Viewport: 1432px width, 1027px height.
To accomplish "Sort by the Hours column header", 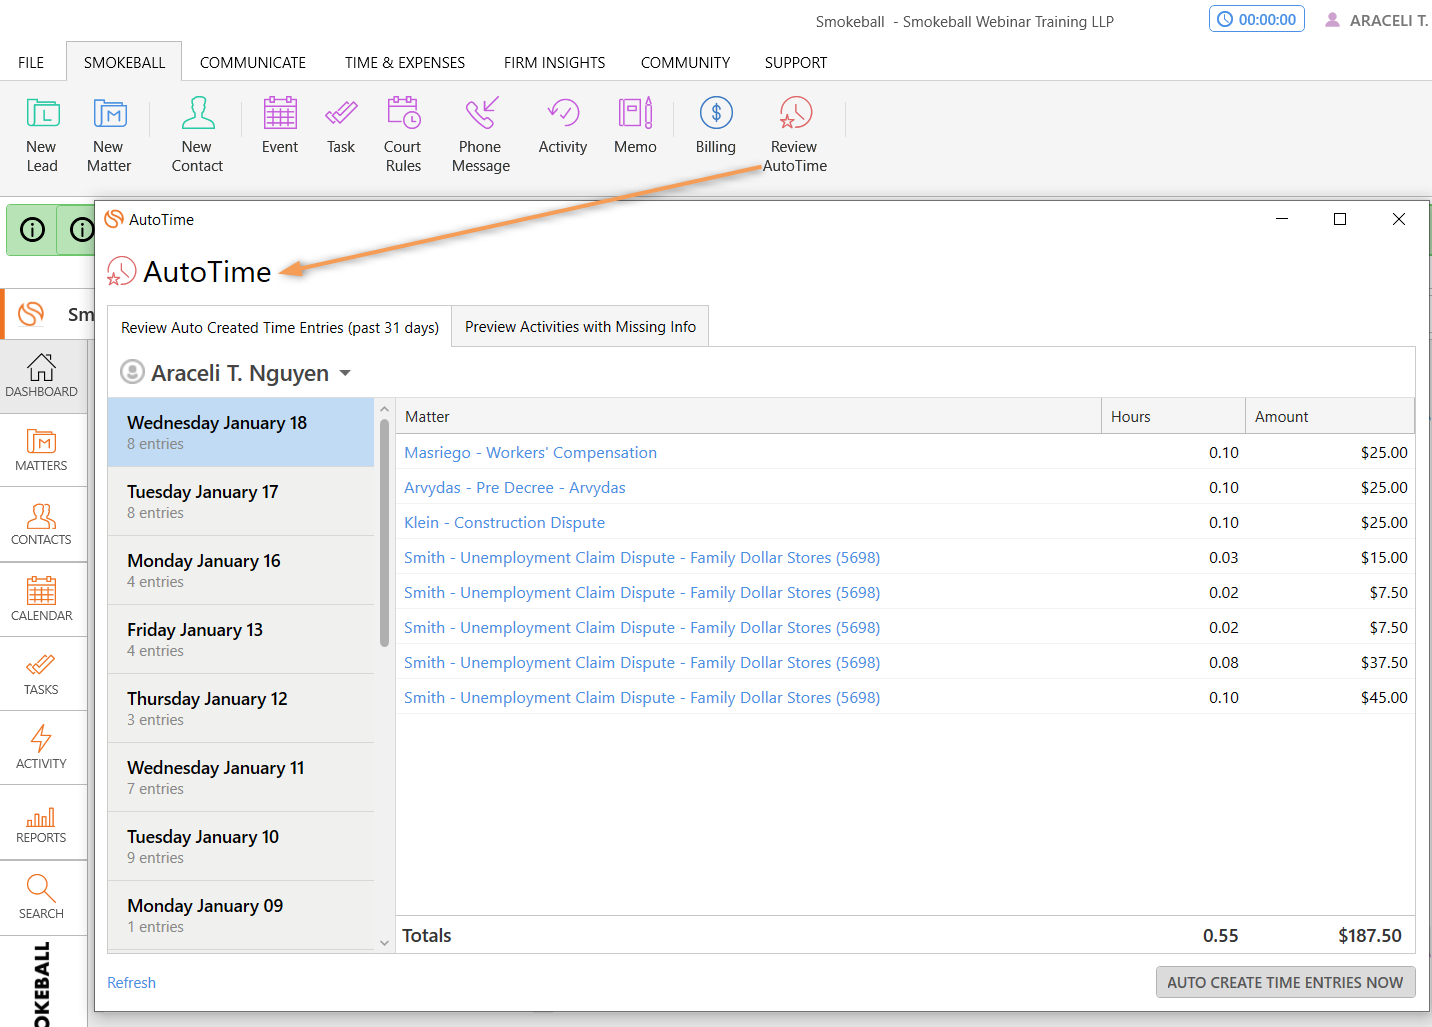I will pos(1173,416).
